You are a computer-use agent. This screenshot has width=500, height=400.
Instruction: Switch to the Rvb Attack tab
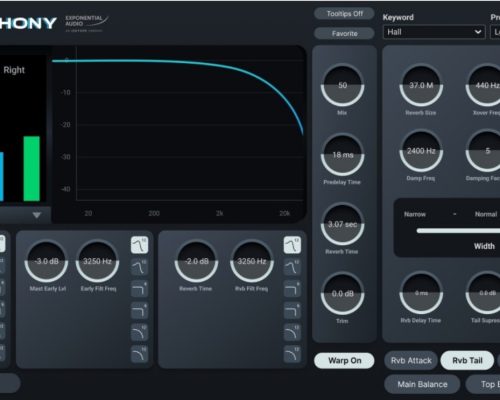[411, 360]
